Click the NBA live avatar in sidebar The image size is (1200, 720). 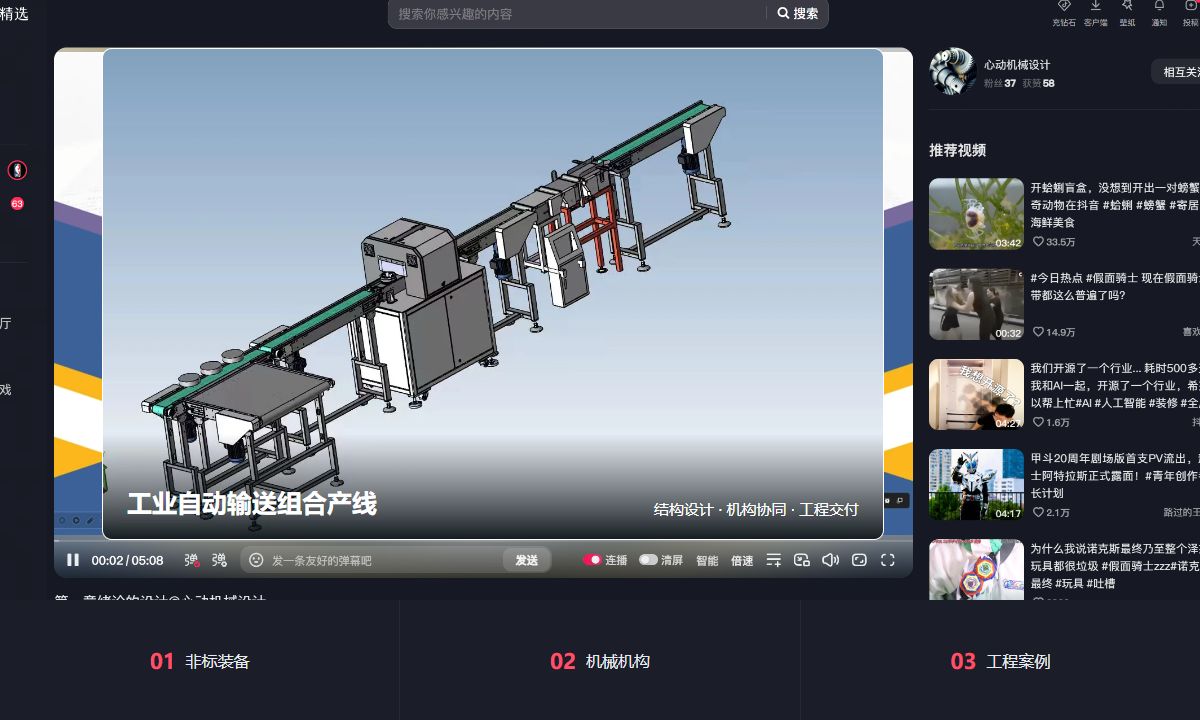[x=17, y=170]
